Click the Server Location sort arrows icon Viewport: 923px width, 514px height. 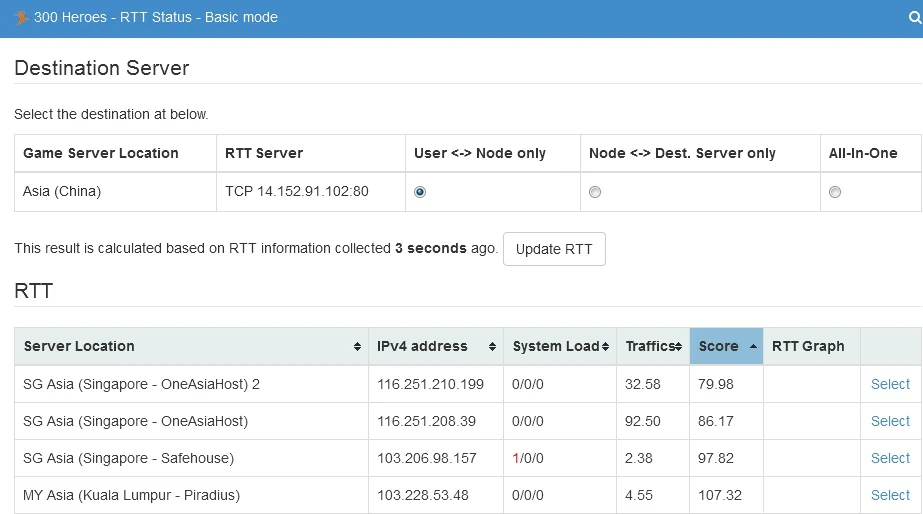[x=358, y=347]
